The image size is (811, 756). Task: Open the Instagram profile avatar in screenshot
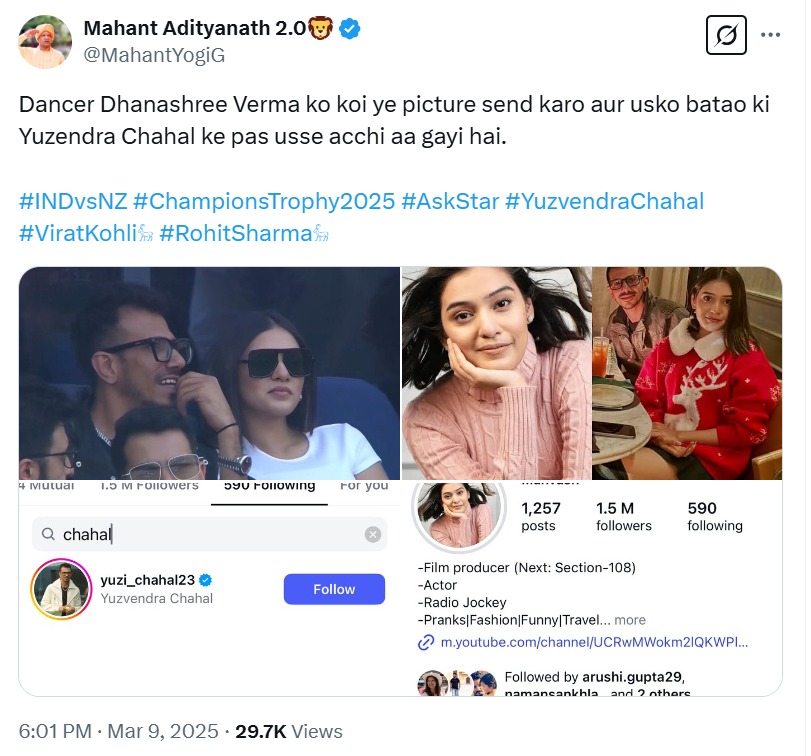pos(458,511)
